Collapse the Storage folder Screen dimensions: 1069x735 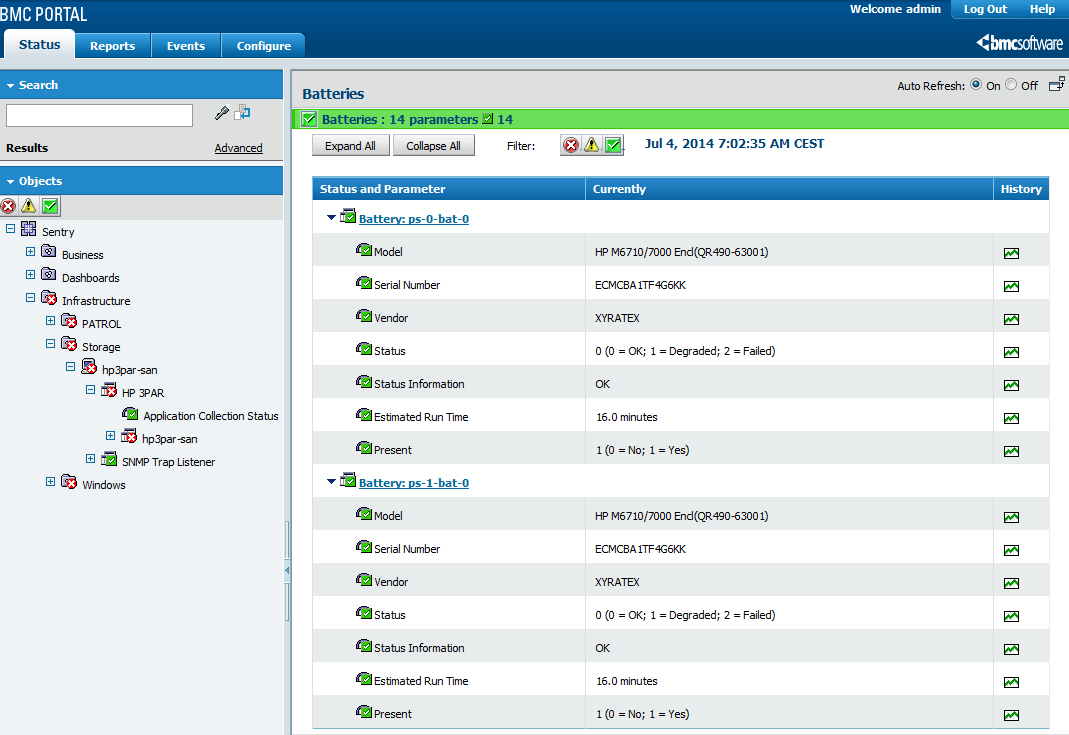click(50, 344)
